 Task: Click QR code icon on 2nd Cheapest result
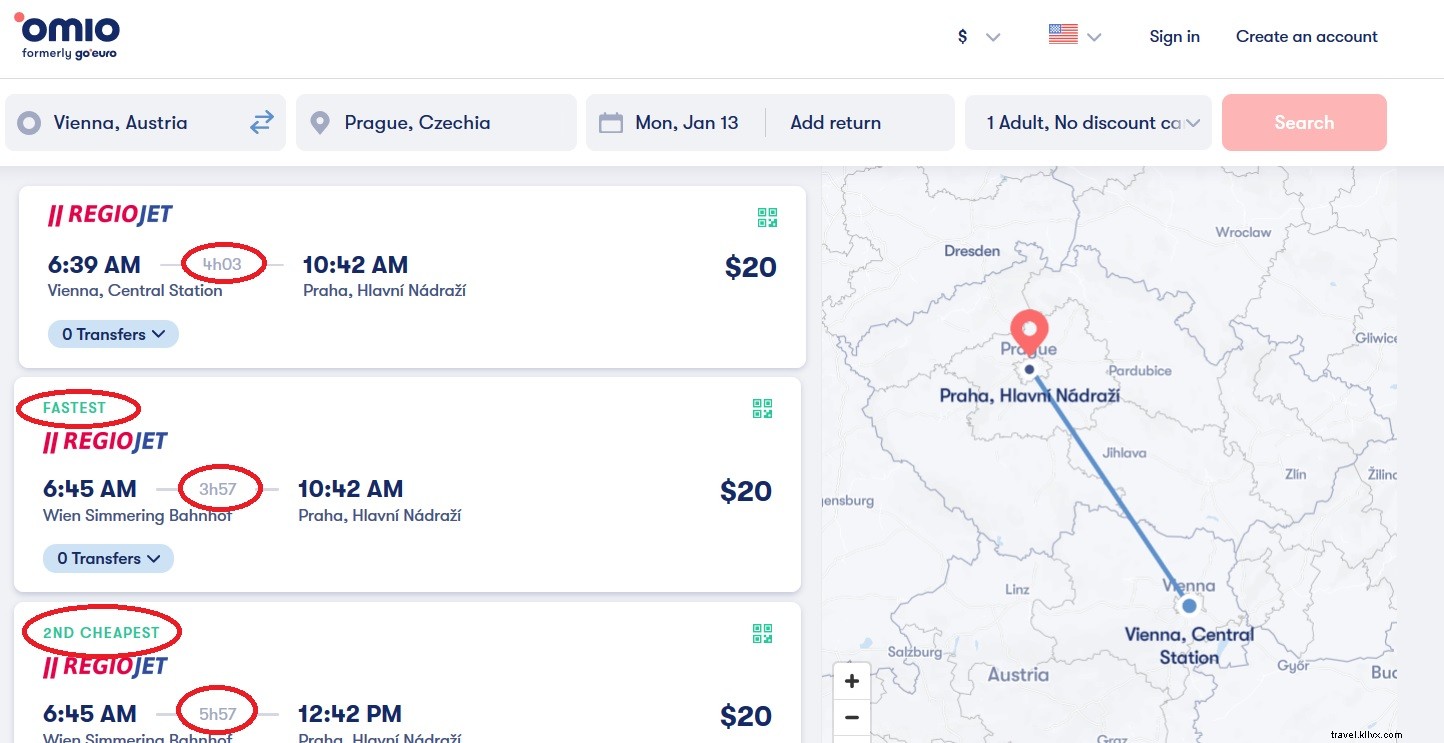pyautogui.click(x=762, y=633)
